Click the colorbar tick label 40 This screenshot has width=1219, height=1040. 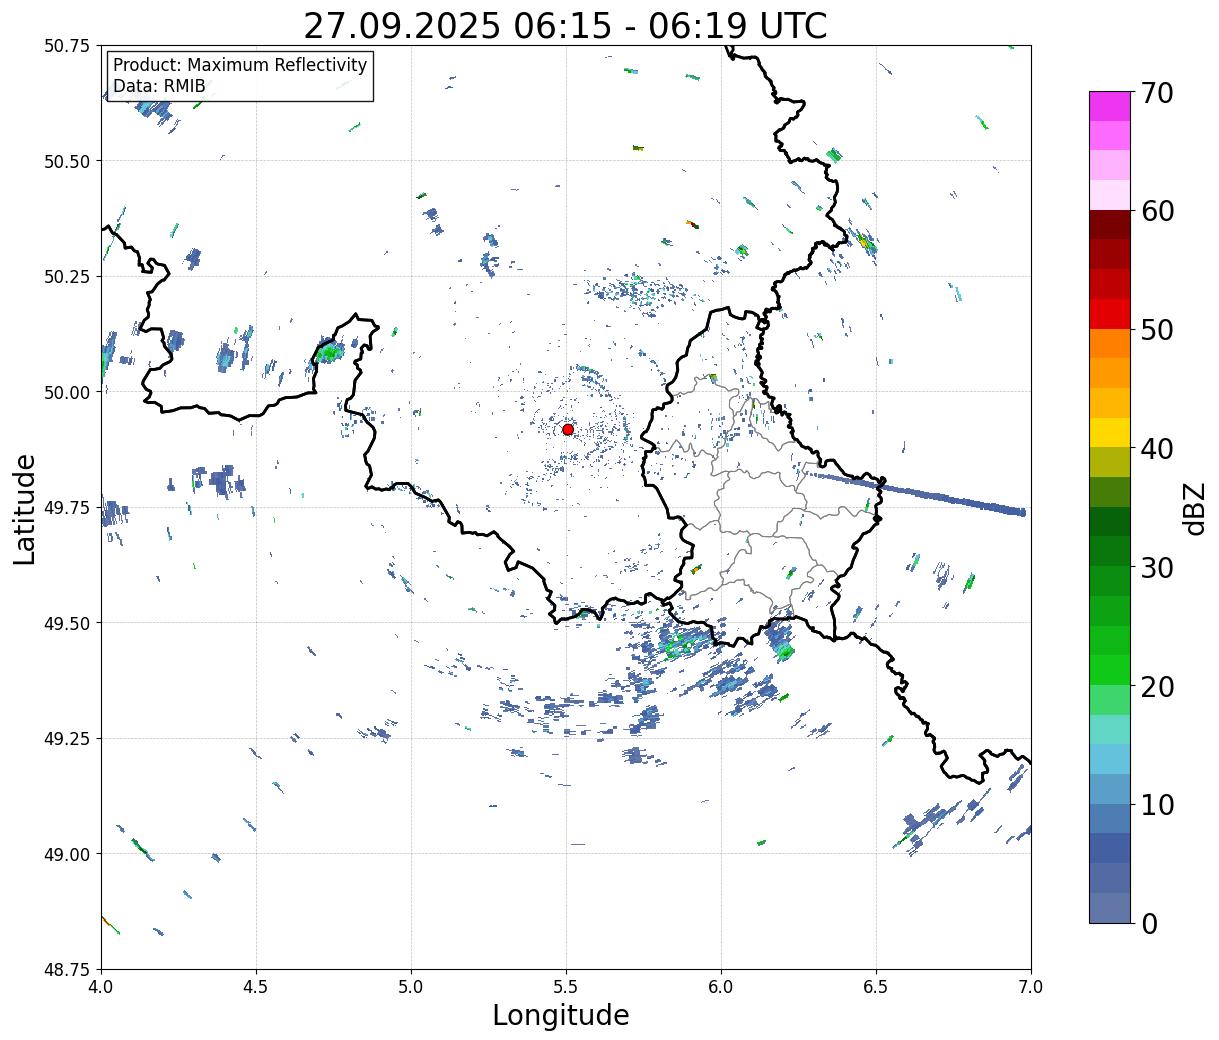(1157, 448)
